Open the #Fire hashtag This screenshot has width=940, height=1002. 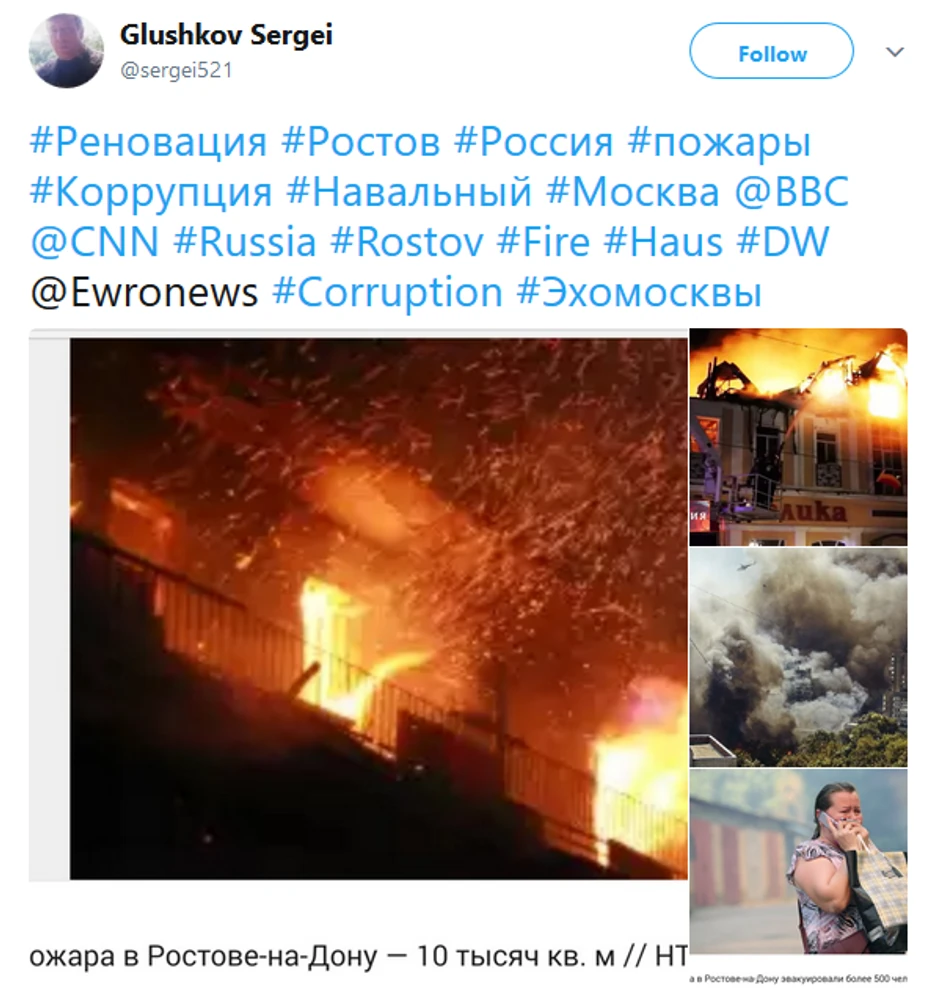pyautogui.click(x=543, y=242)
